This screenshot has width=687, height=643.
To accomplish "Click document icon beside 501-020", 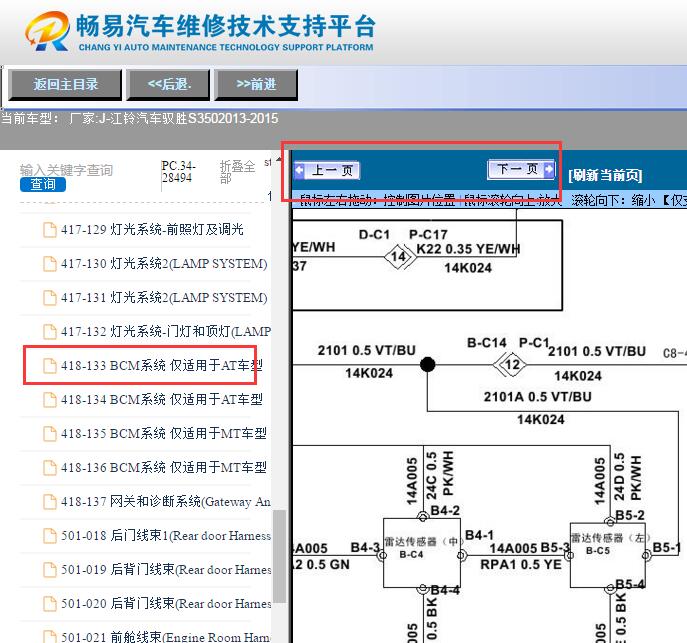I will point(50,604).
